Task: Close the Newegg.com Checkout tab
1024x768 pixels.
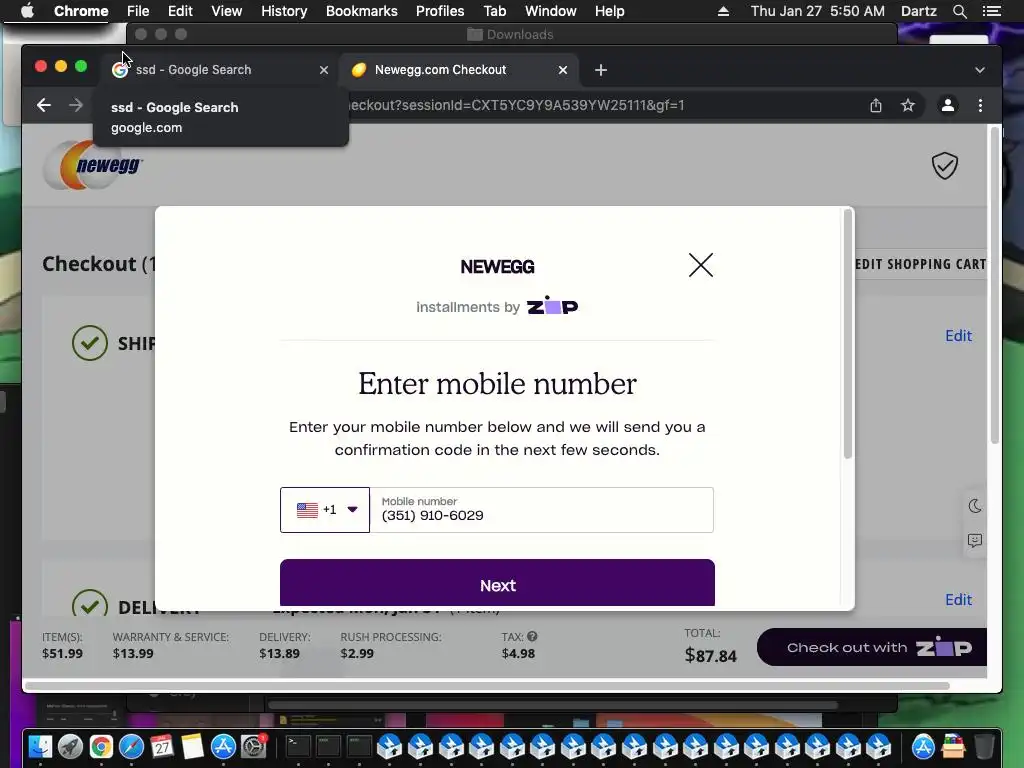Action: tap(563, 70)
